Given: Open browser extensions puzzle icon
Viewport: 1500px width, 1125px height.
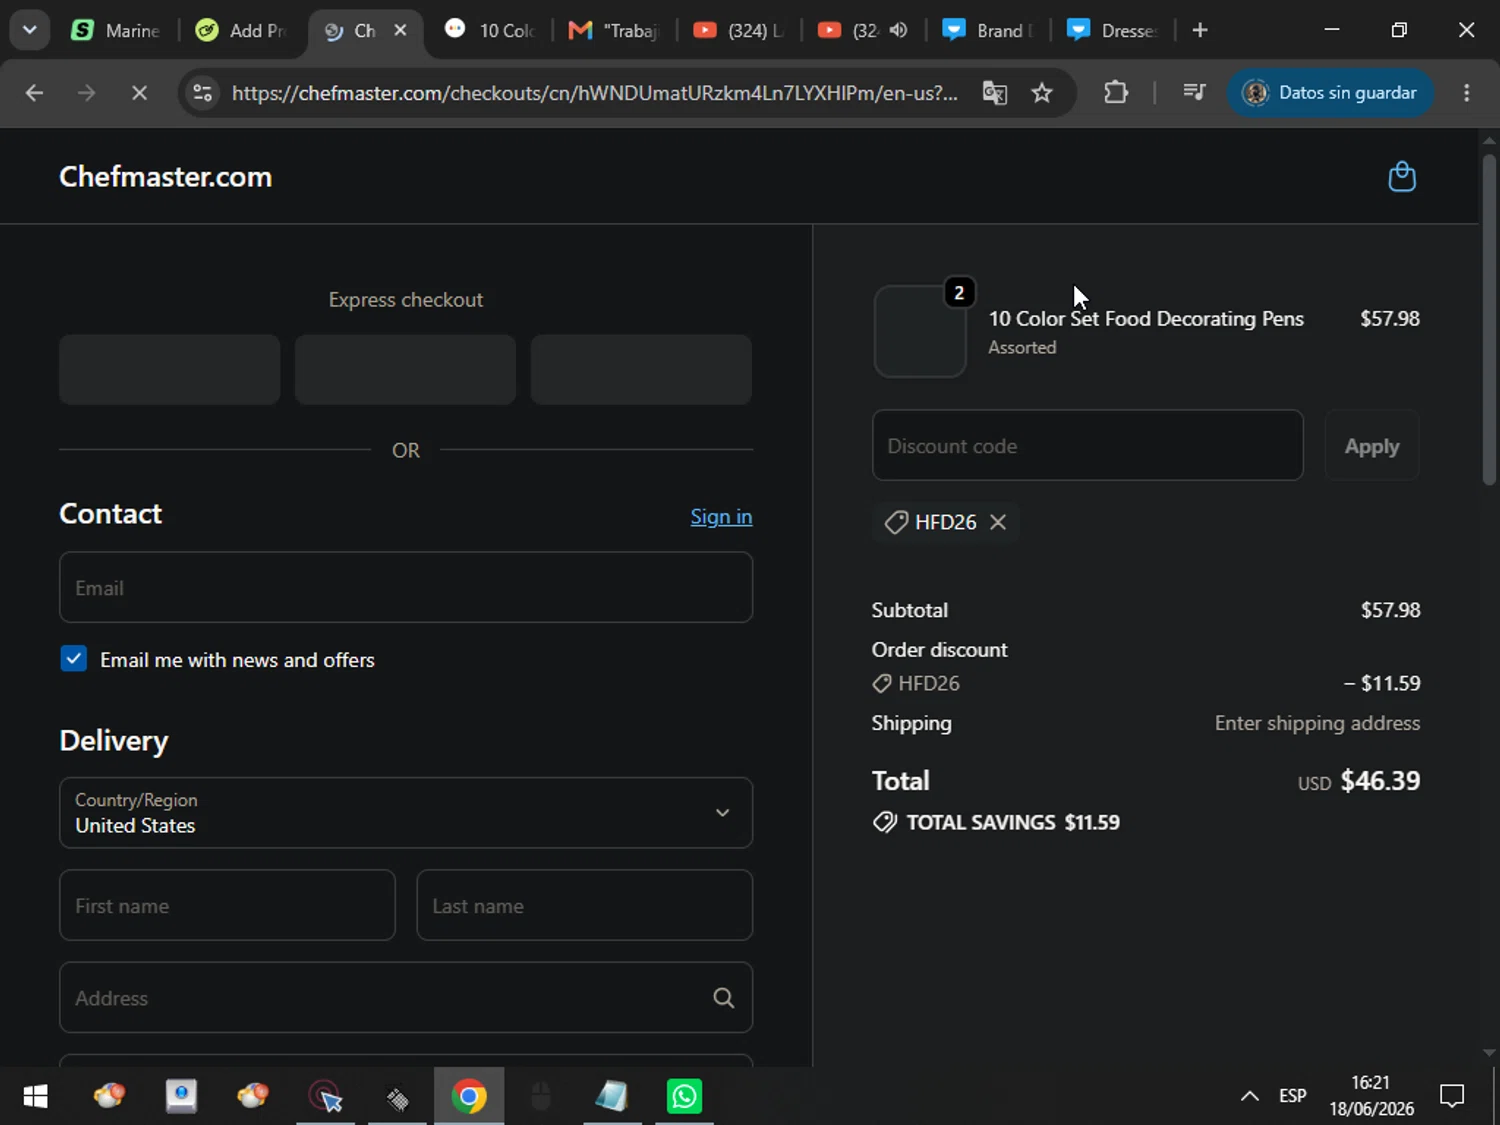Looking at the screenshot, I should point(1116,93).
